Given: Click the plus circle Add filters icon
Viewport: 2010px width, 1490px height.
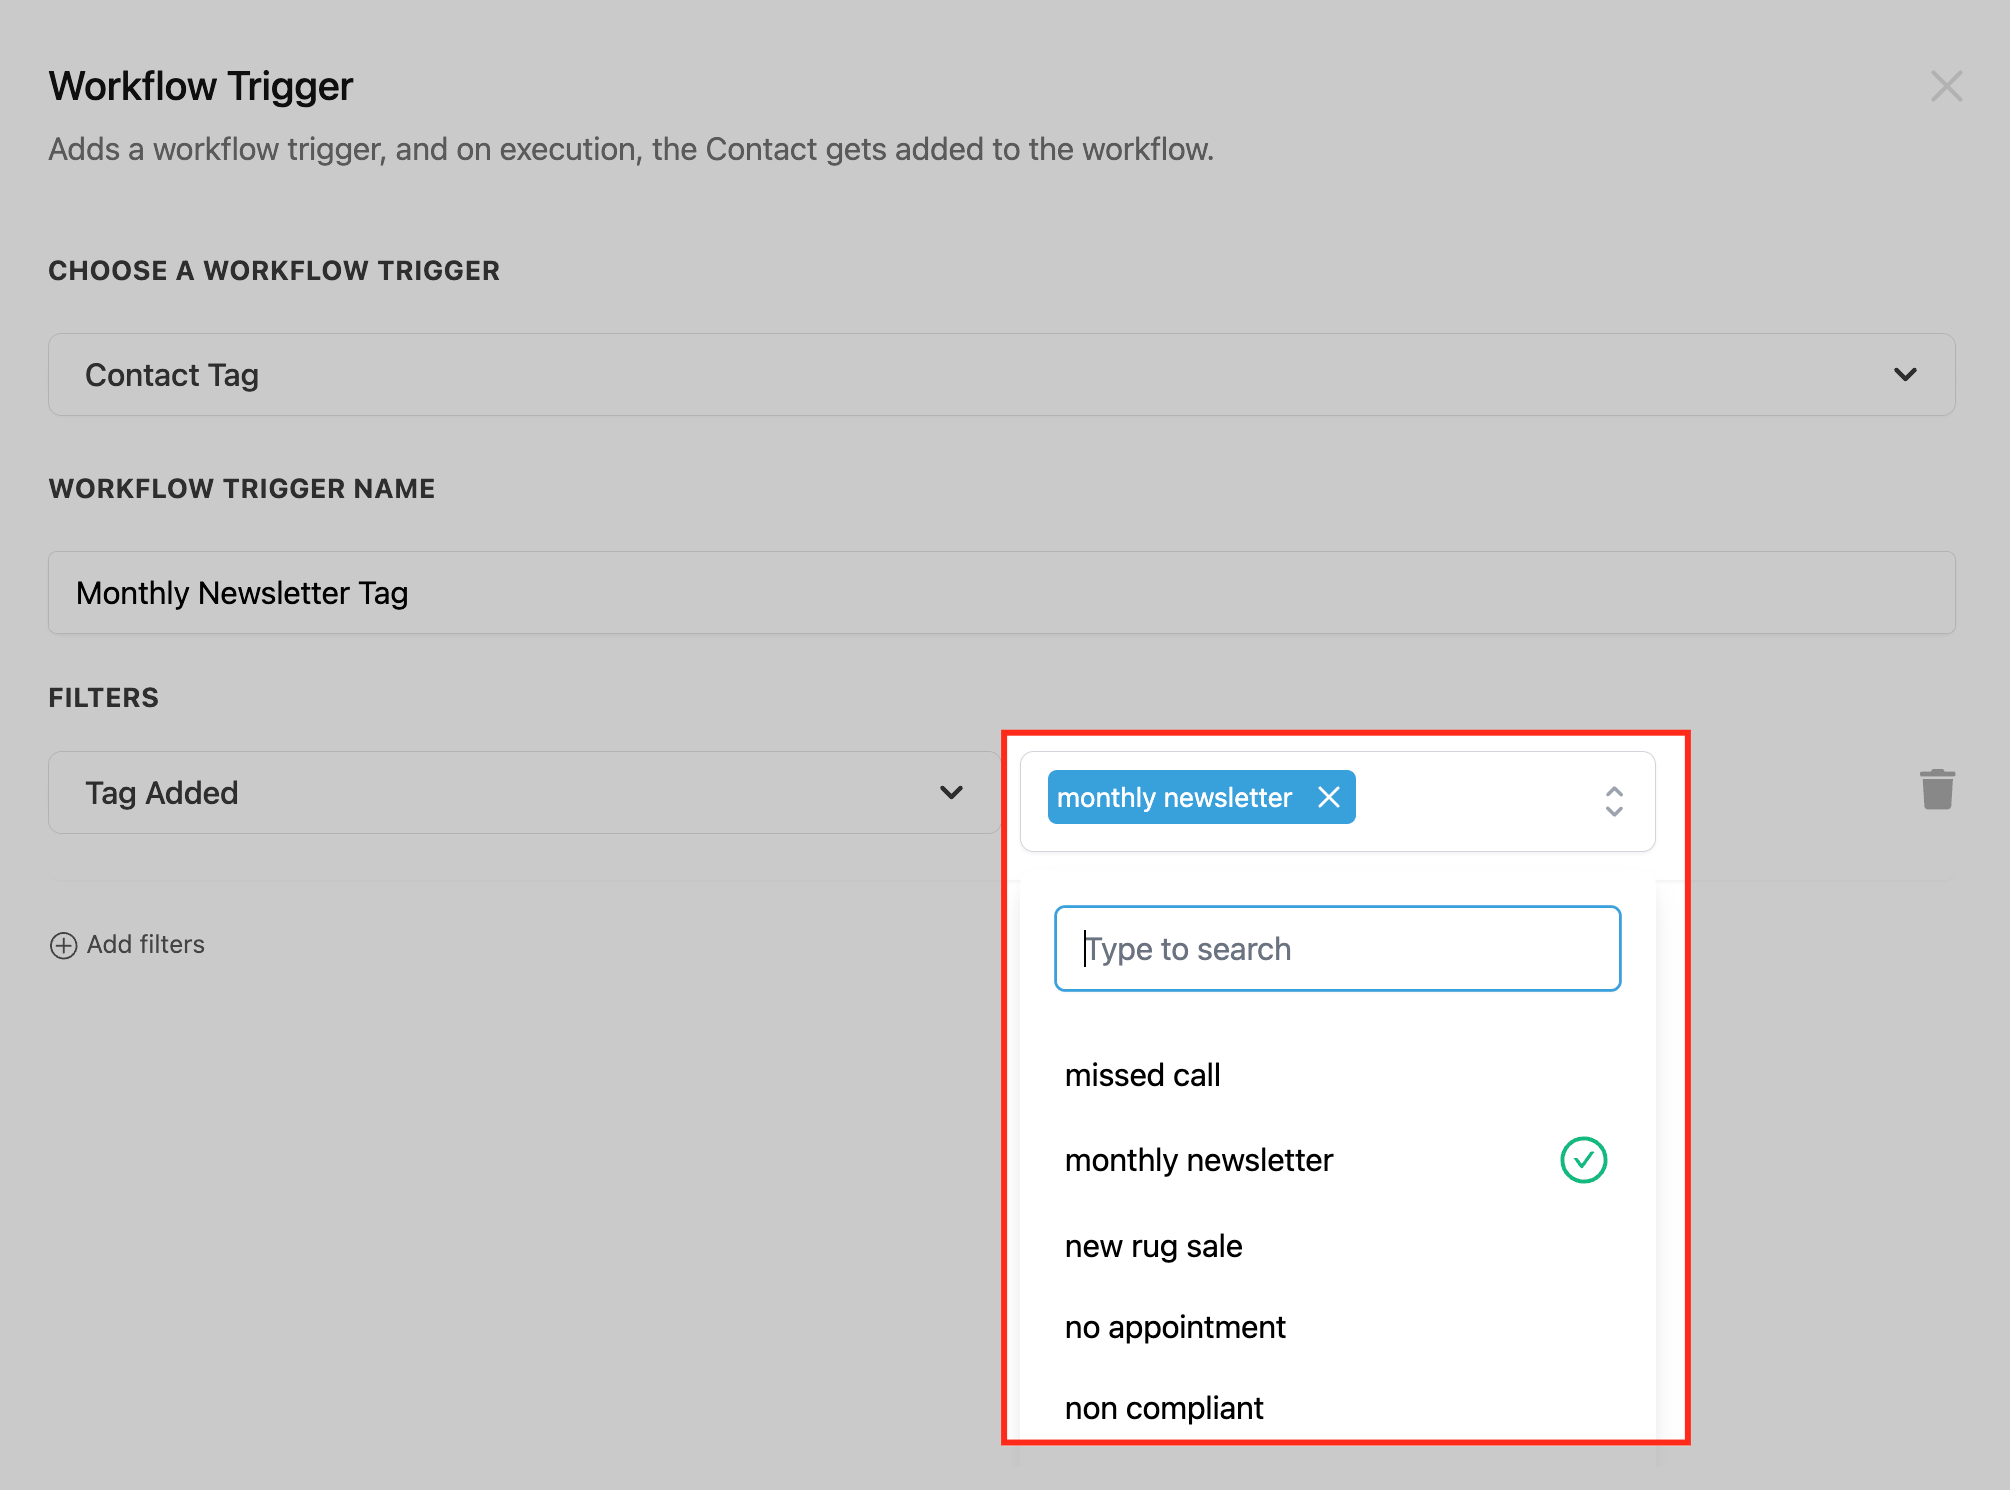Looking at the screenshot, I should [63, 945].
